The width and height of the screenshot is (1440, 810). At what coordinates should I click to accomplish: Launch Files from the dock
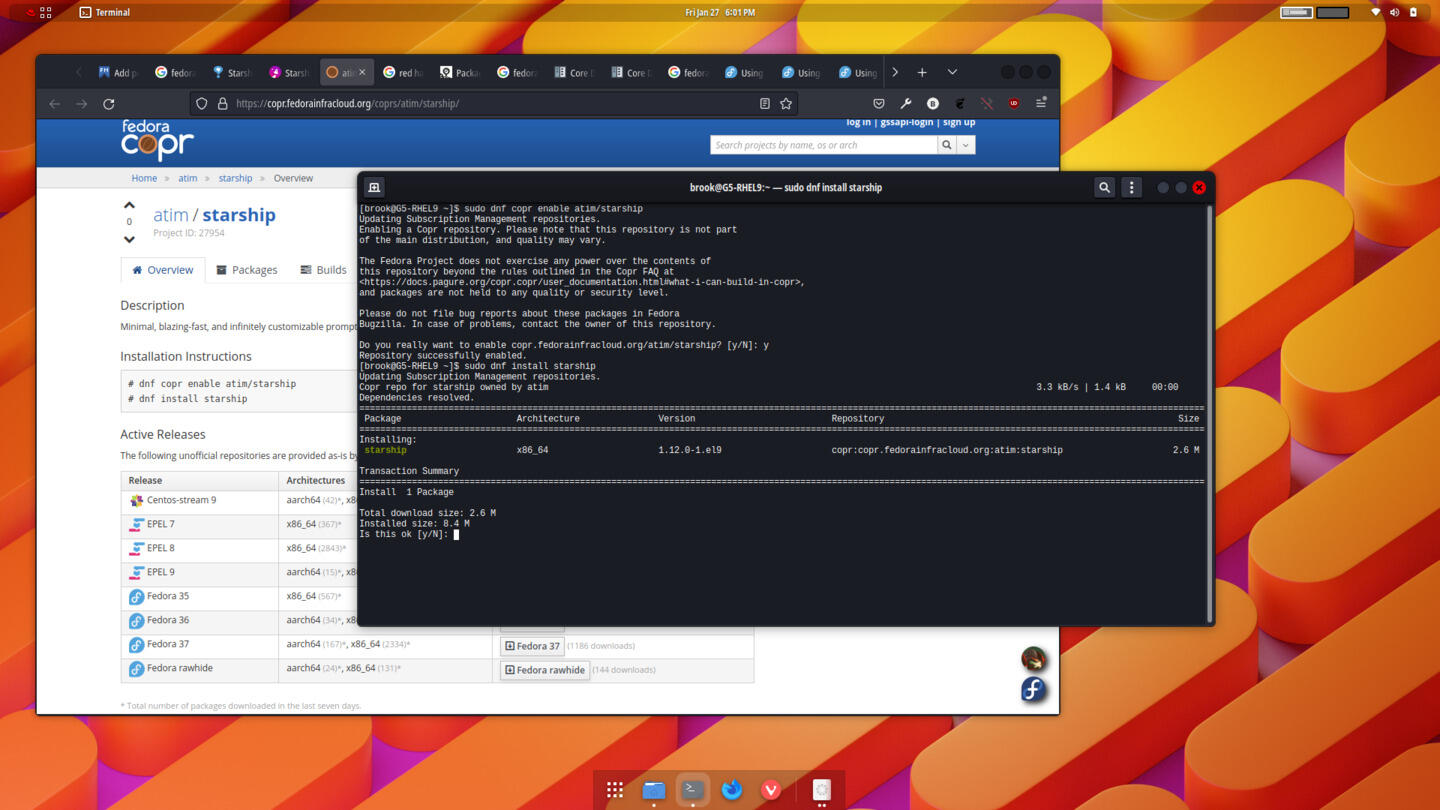click(x=654, y=790)
